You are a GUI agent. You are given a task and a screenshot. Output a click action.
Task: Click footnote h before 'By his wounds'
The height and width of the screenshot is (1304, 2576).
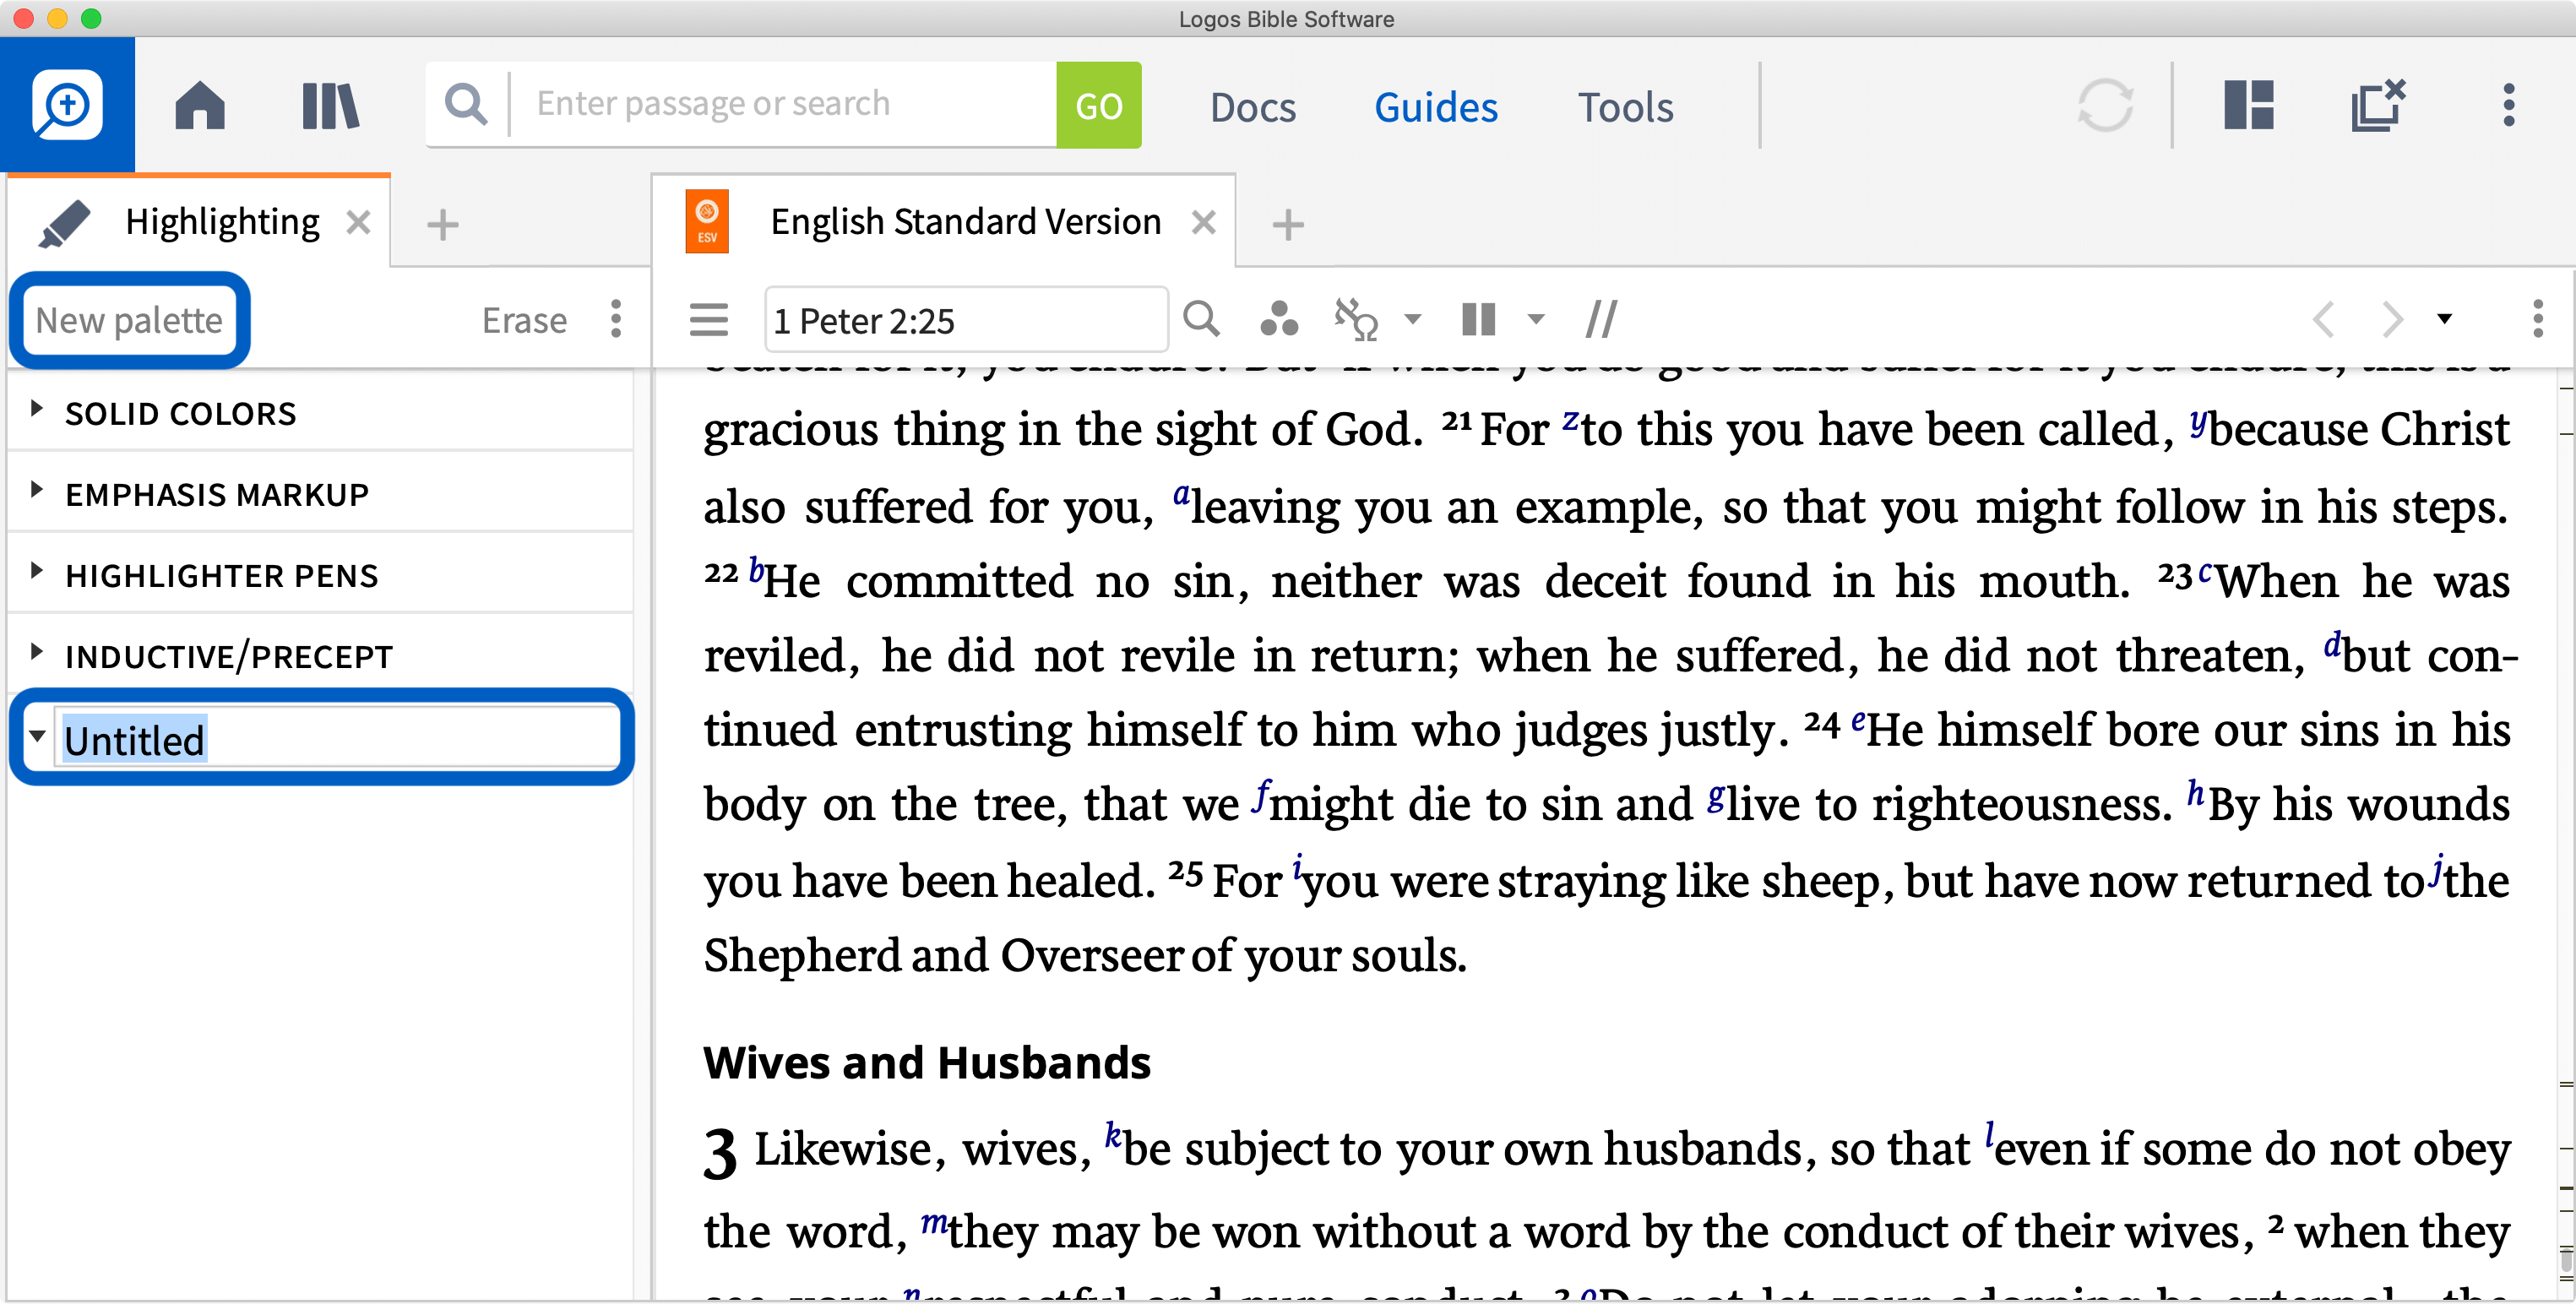click(2196, 793)
